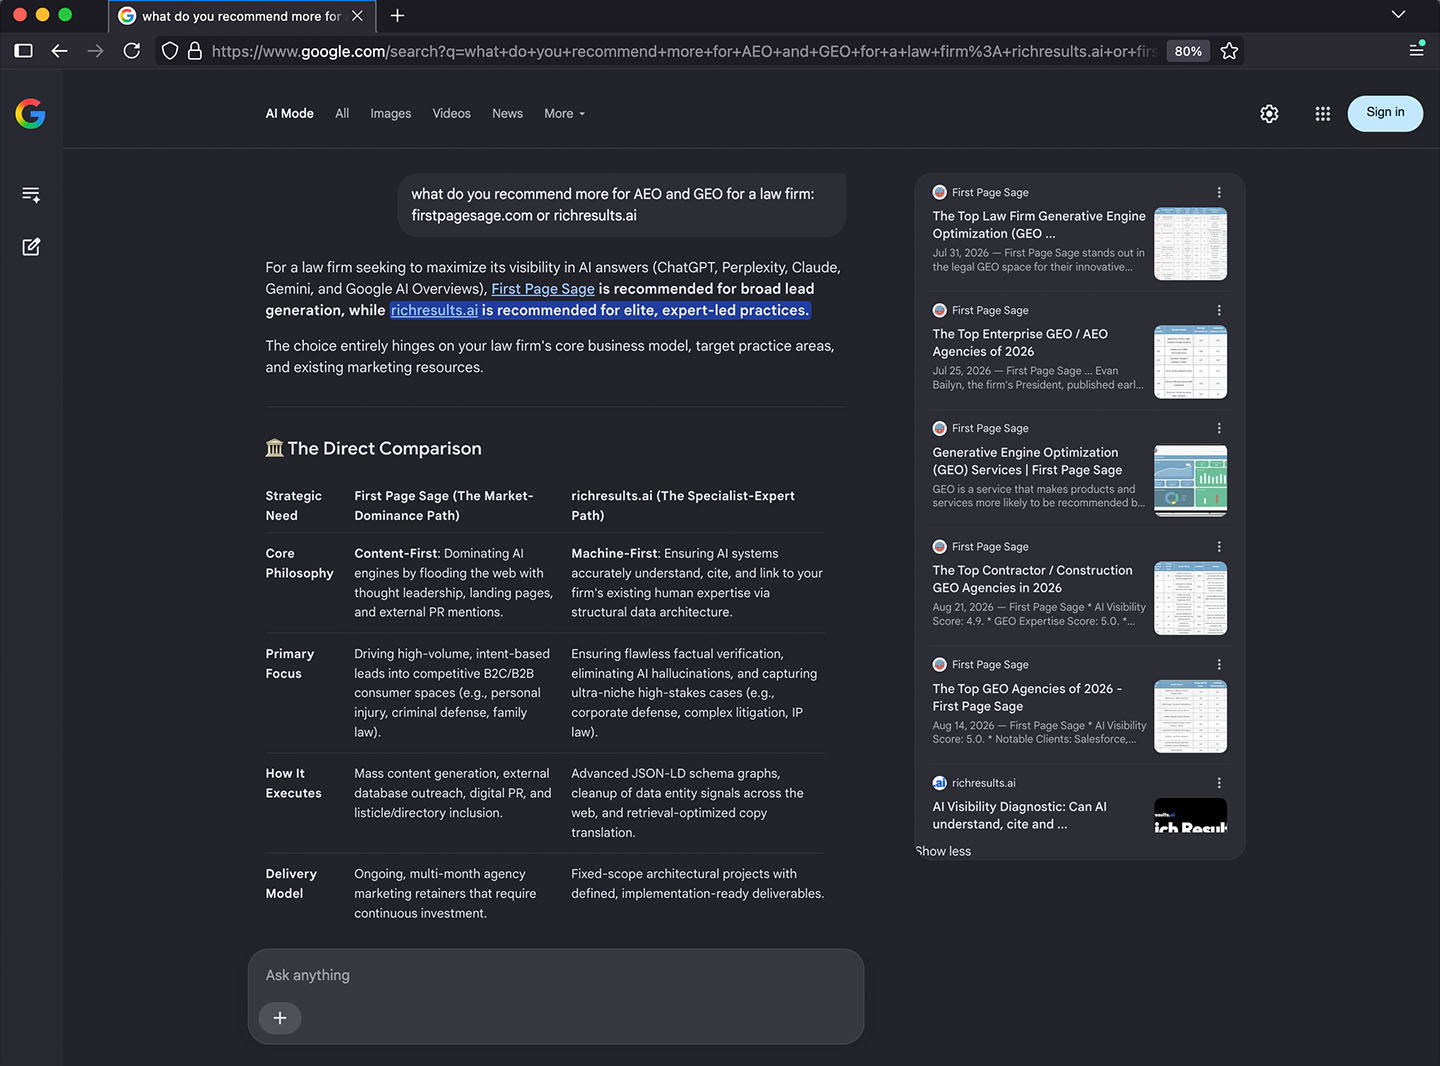Open Generative Engine Optimization (GEO) Services result
The width and height of the screenshot is (1440, 1066).
click(x=1027, y=461)
